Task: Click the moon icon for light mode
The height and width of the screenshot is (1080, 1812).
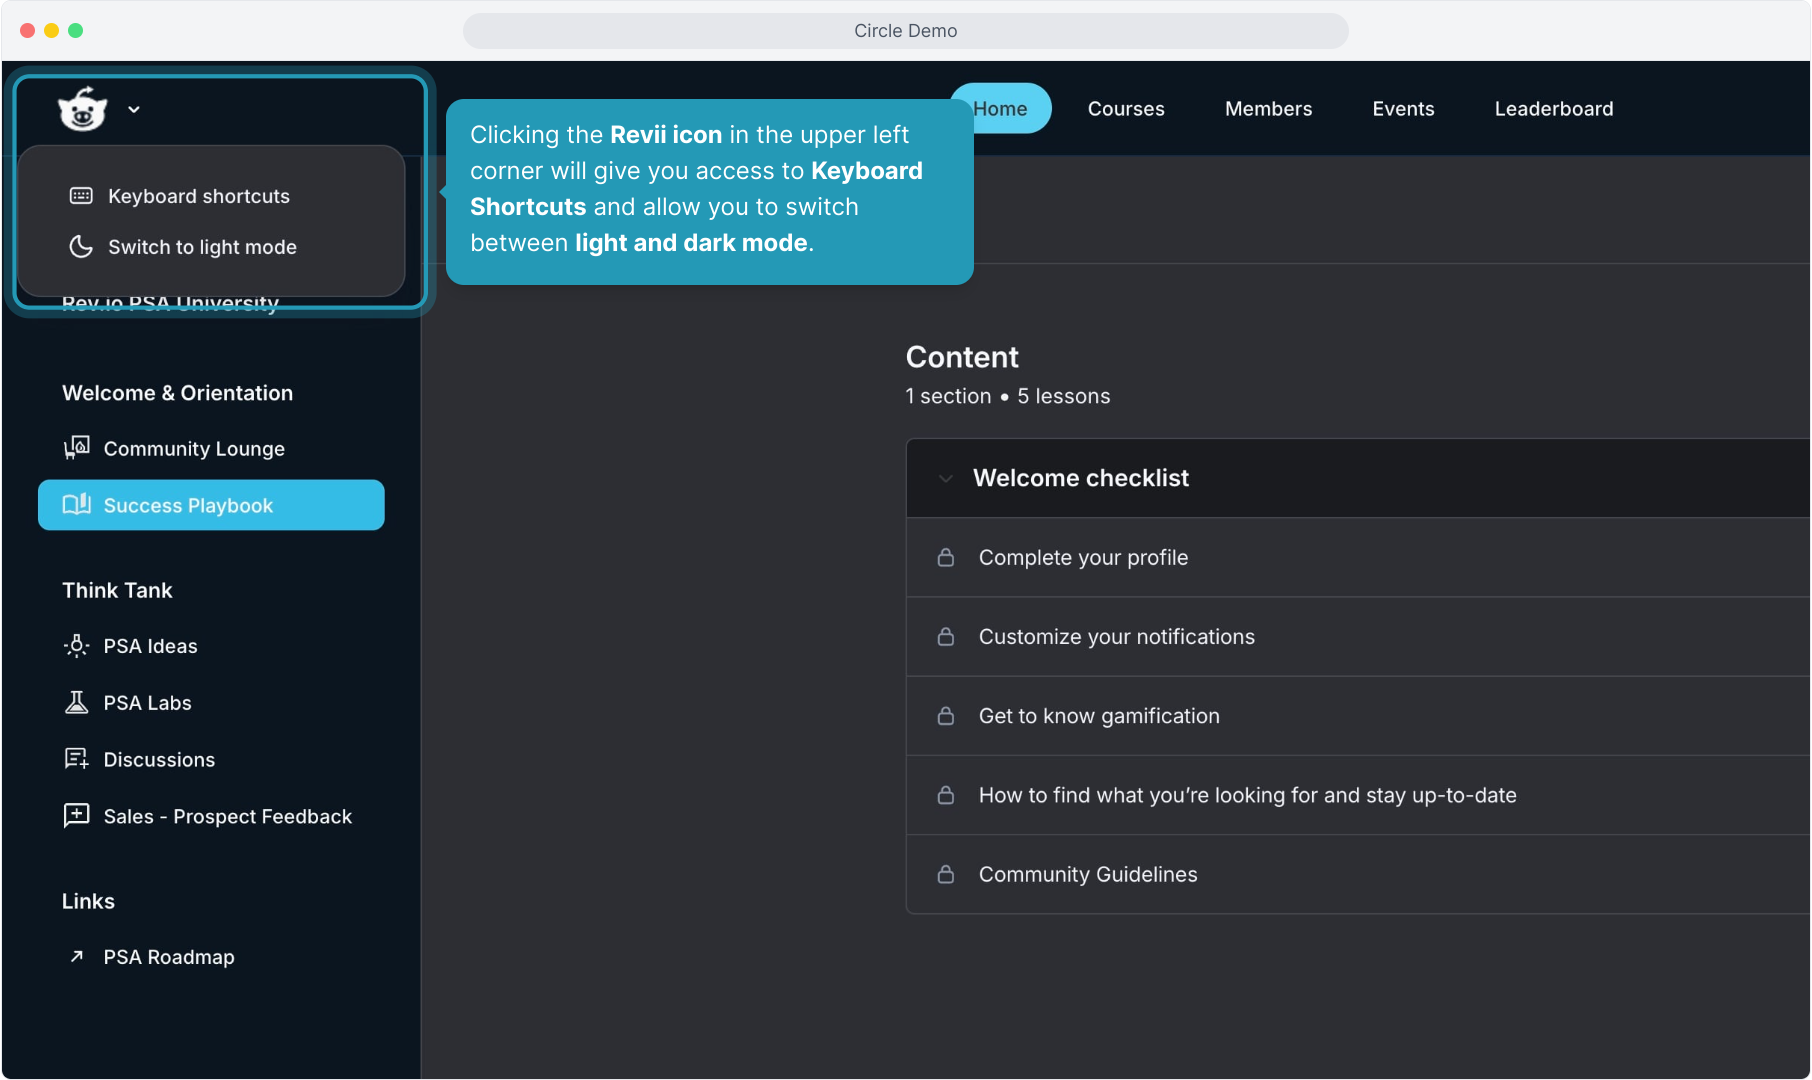Action: (81, 247)
